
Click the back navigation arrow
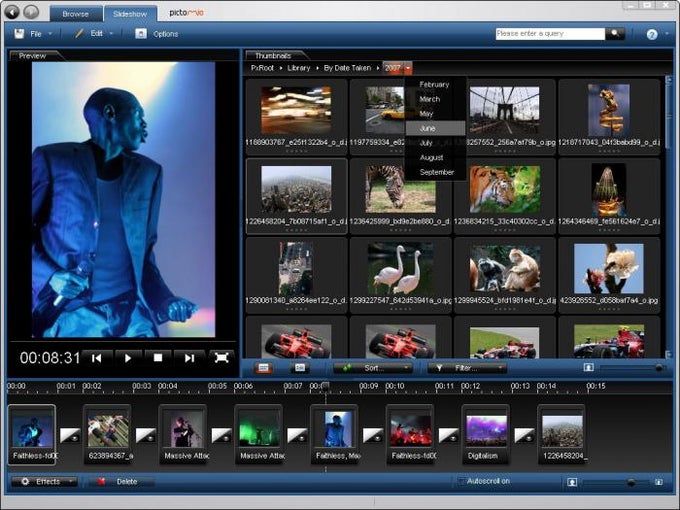click(x=13, y=12)
